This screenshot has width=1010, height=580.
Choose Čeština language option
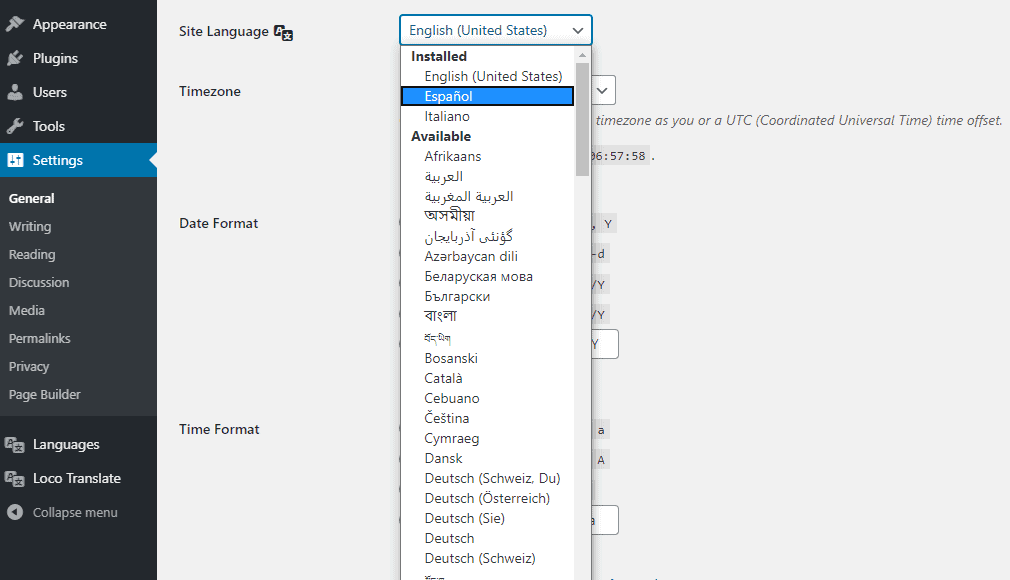487,418
